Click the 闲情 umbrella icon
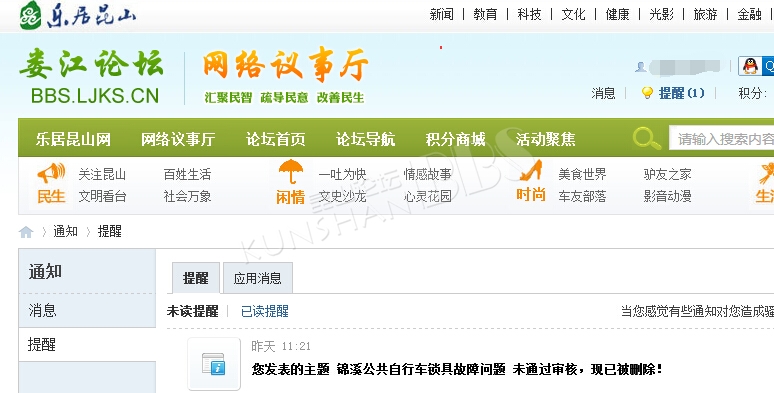The width and height of the screenshot is (774, 393). [x=291, y=172]
